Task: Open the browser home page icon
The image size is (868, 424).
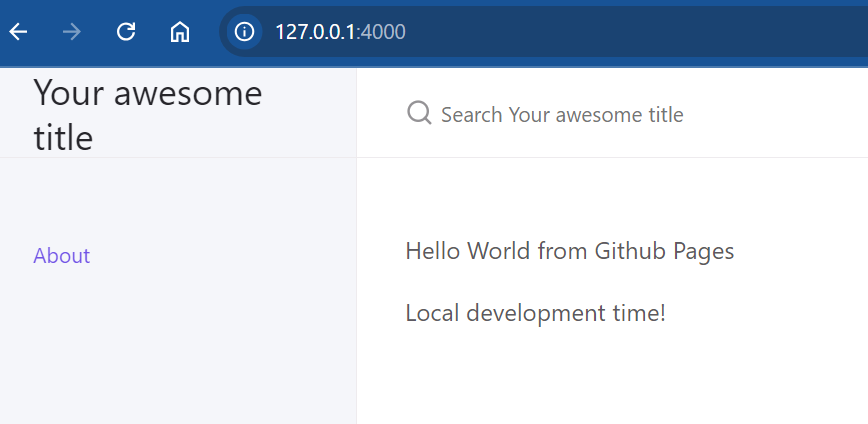Action: pyautogui.click(x=179, y=32)
